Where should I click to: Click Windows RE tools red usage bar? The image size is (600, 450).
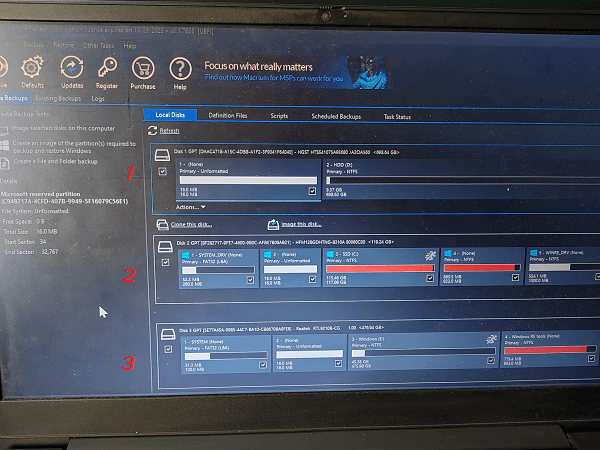(x=550, y=349)
